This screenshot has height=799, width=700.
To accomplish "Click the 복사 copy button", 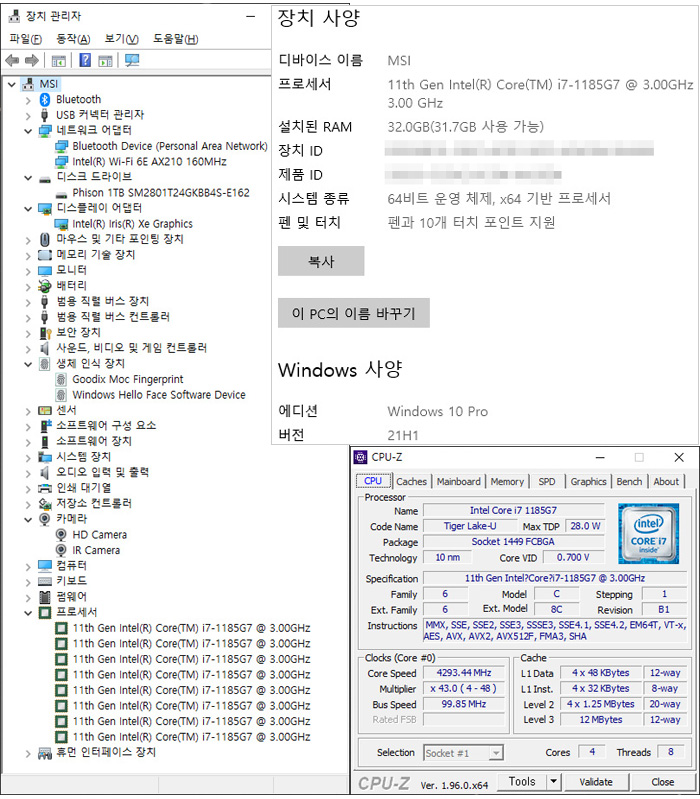I will [x=321, y=261].
